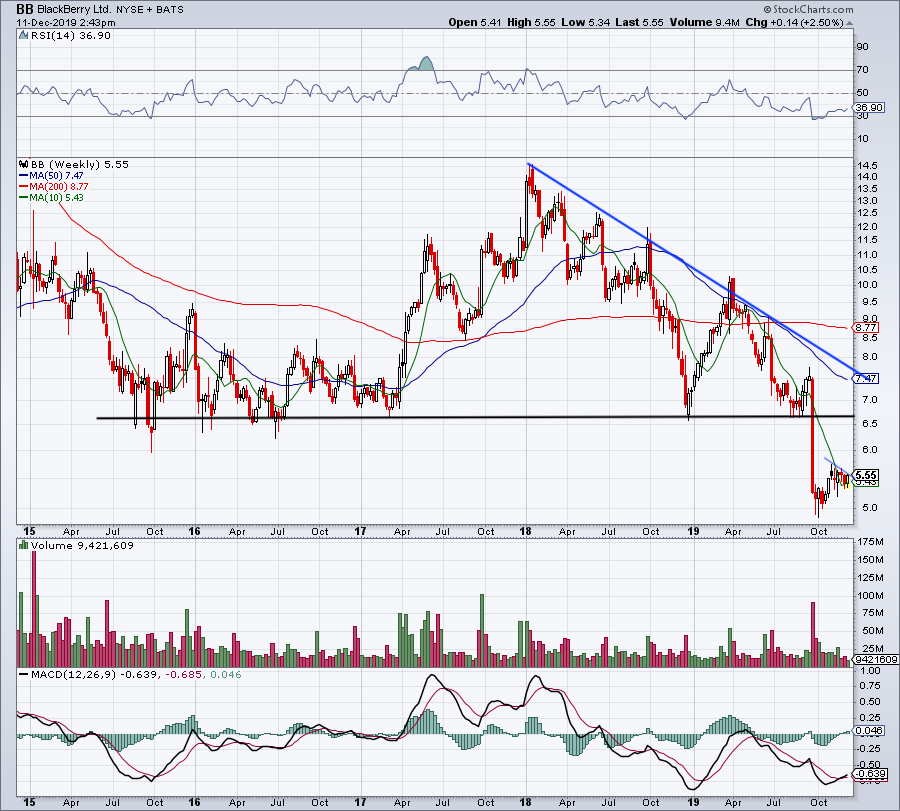Click the 0.046 histogram tag on MACD axis
This screenshot has width=900, height=811.
point(869,731)
